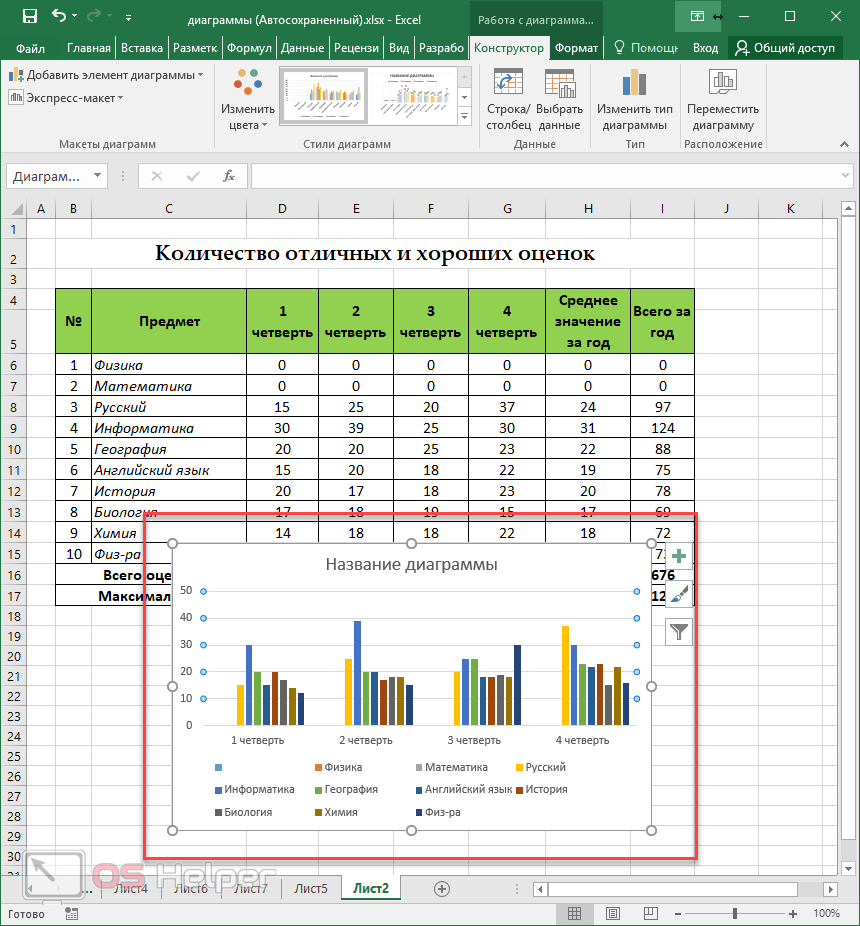Click Move Chart (Переместить диаграмму) icon
This screenshot has height=926, width=860.
[x=722, y=100]
